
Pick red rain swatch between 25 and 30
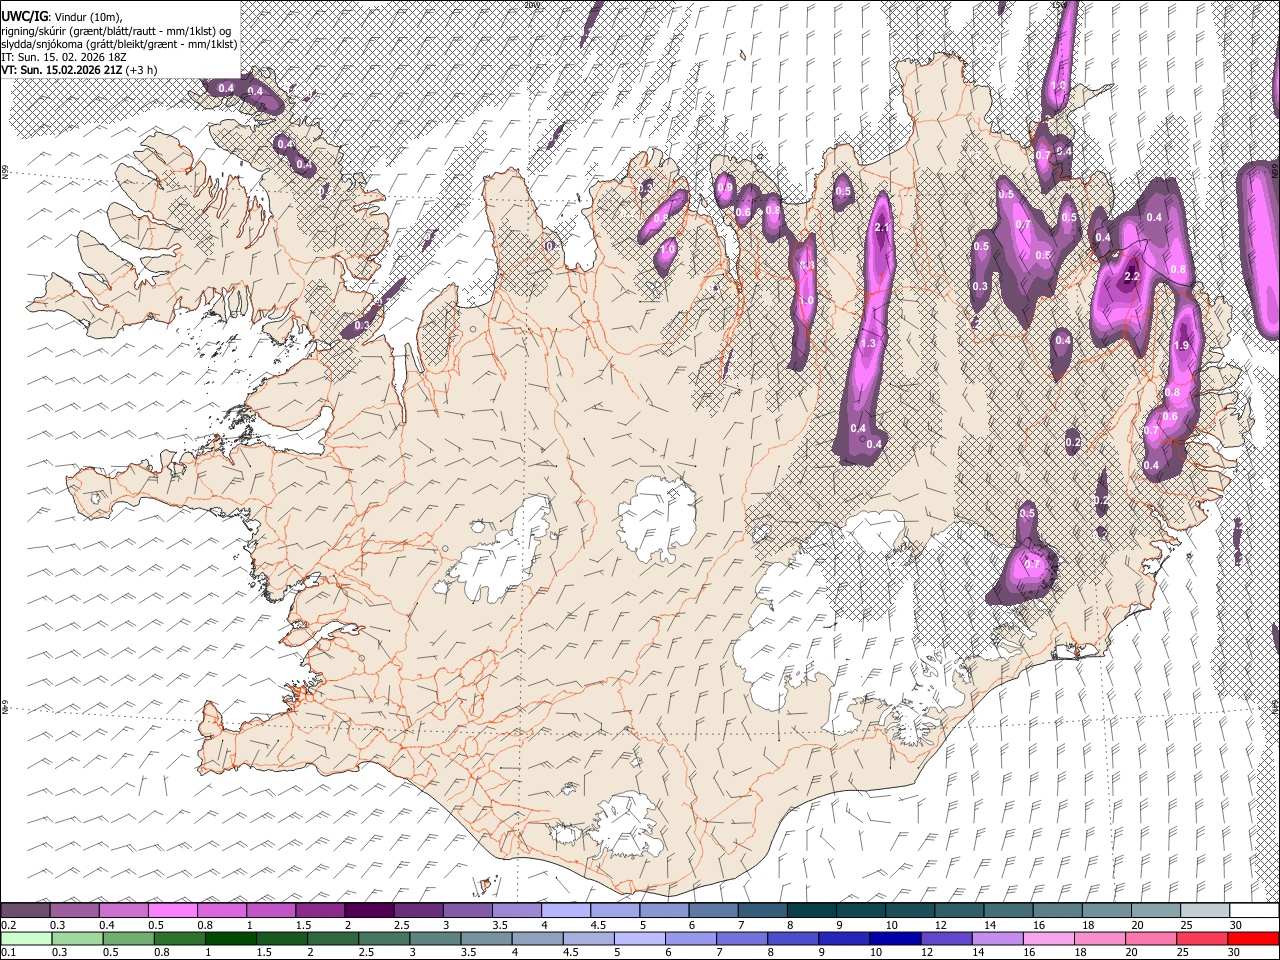point(1203,938)
